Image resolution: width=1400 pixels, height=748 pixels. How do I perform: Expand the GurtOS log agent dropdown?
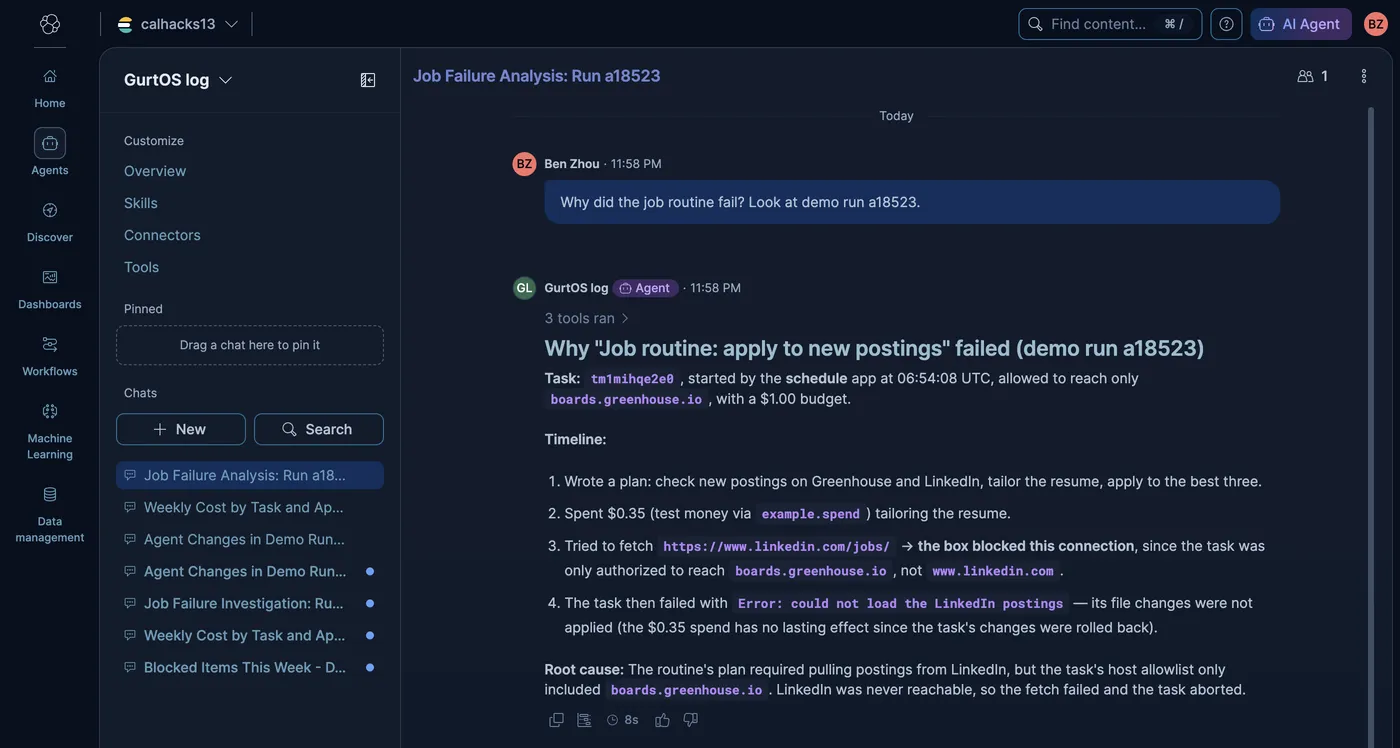179,80
